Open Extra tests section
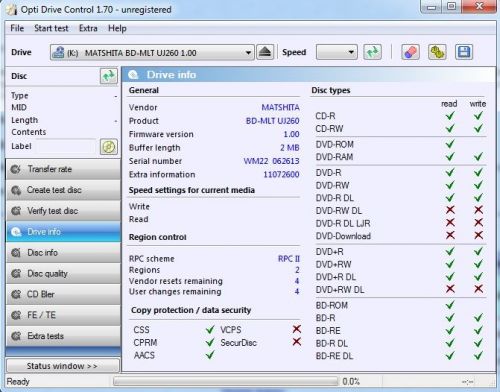Viewport: 500px width, 392px height. point(63,336)
